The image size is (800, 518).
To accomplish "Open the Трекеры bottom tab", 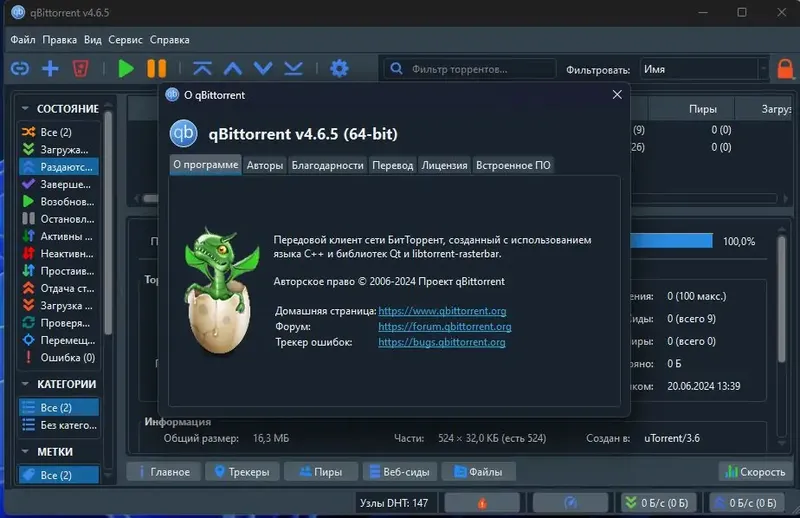I will click(x=242, y=472).
